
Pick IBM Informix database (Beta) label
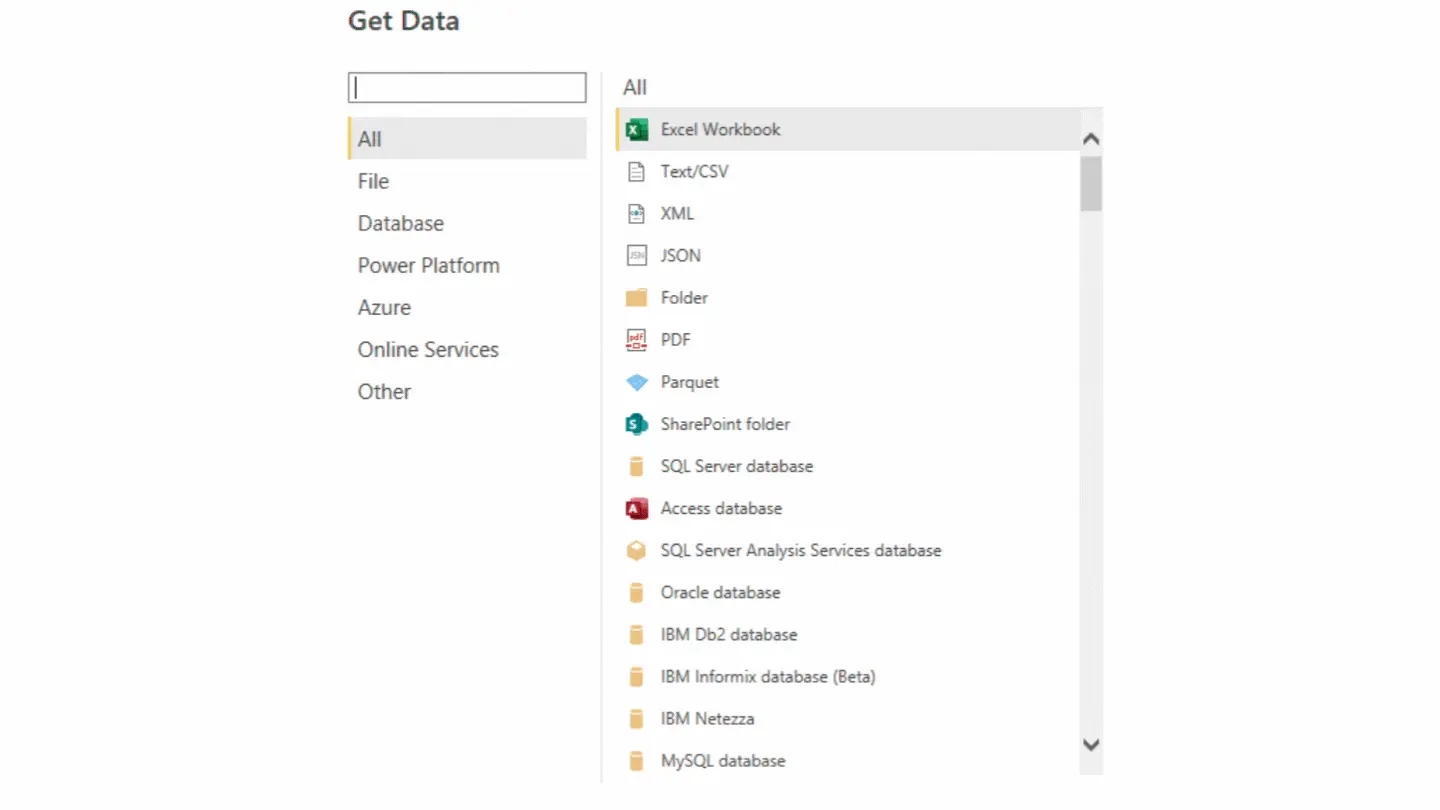pos(768,676)
